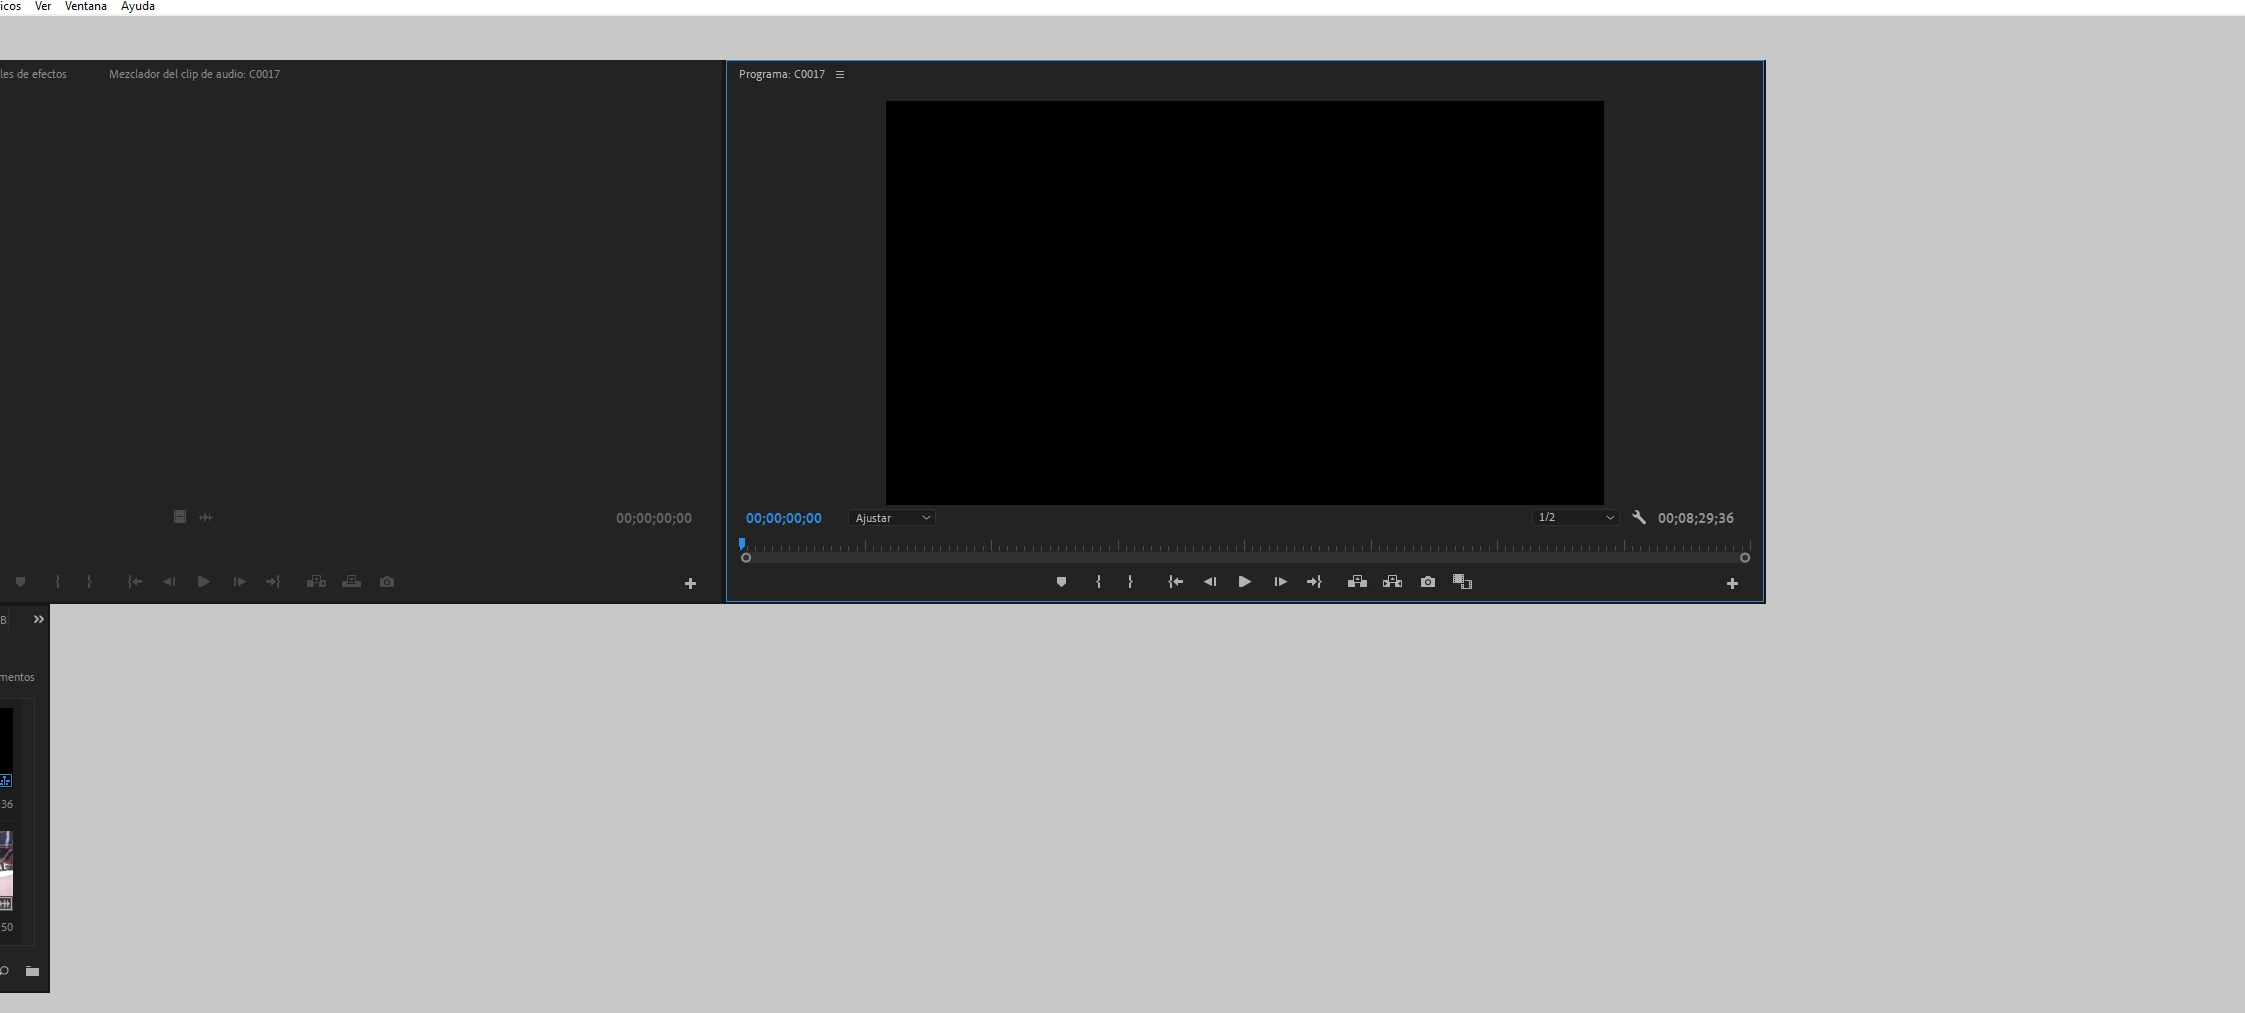Image resolution: width=2245 pixels, height=1013 pixels.
Task: Open the Ventana menu
Action: point(86,7)
